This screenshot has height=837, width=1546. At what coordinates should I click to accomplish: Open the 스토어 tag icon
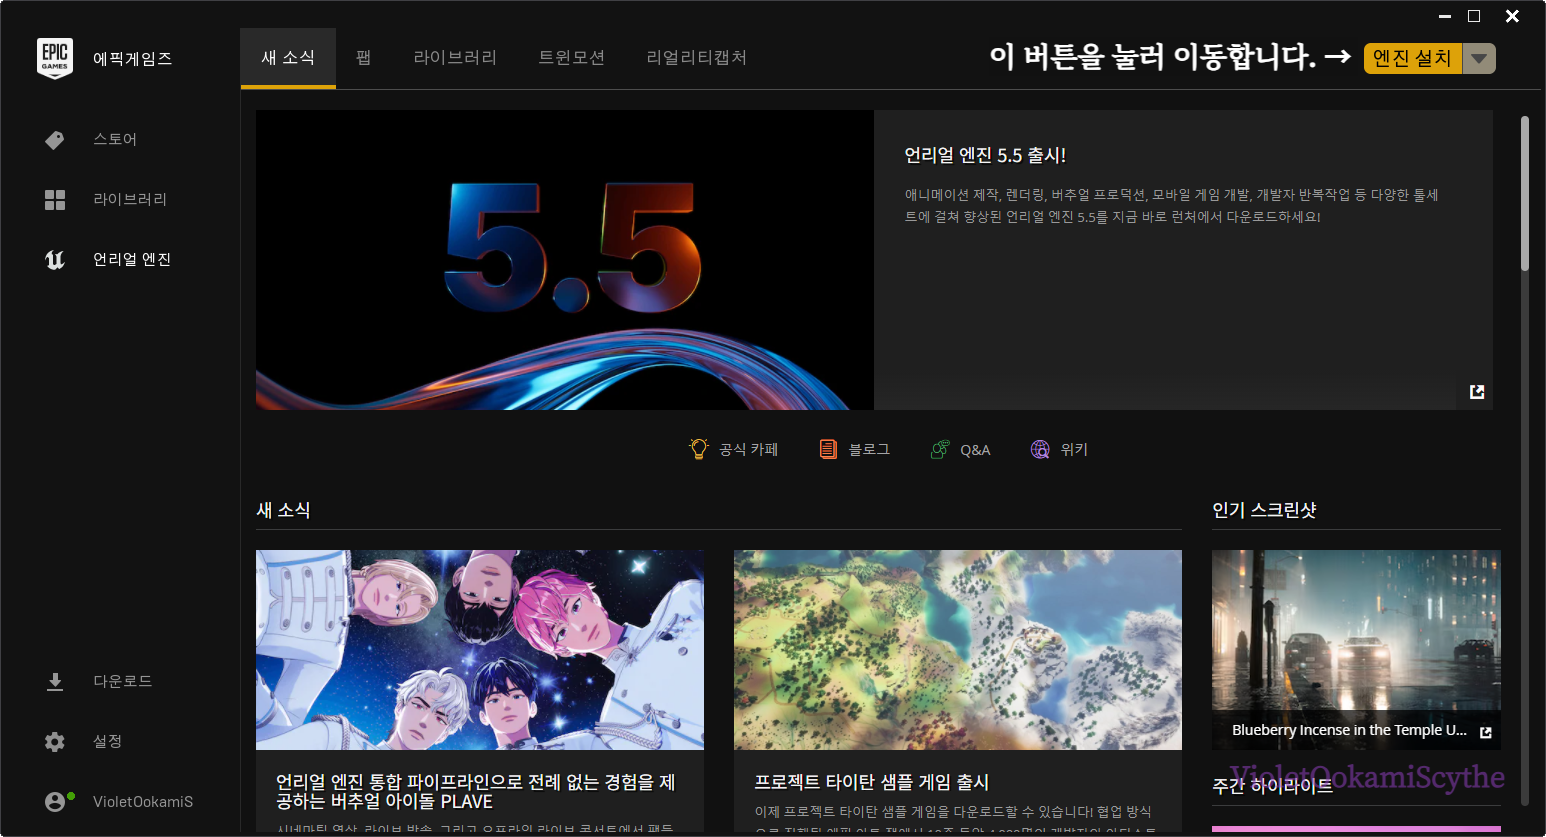(55, 140)
